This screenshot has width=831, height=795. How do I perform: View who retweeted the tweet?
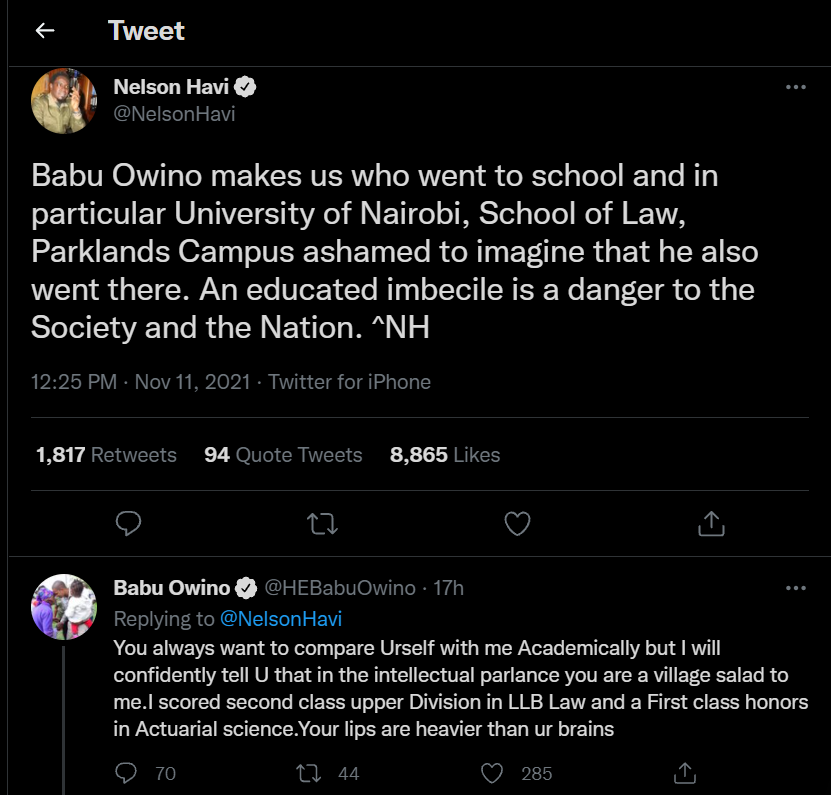click(x=105, y=454)
